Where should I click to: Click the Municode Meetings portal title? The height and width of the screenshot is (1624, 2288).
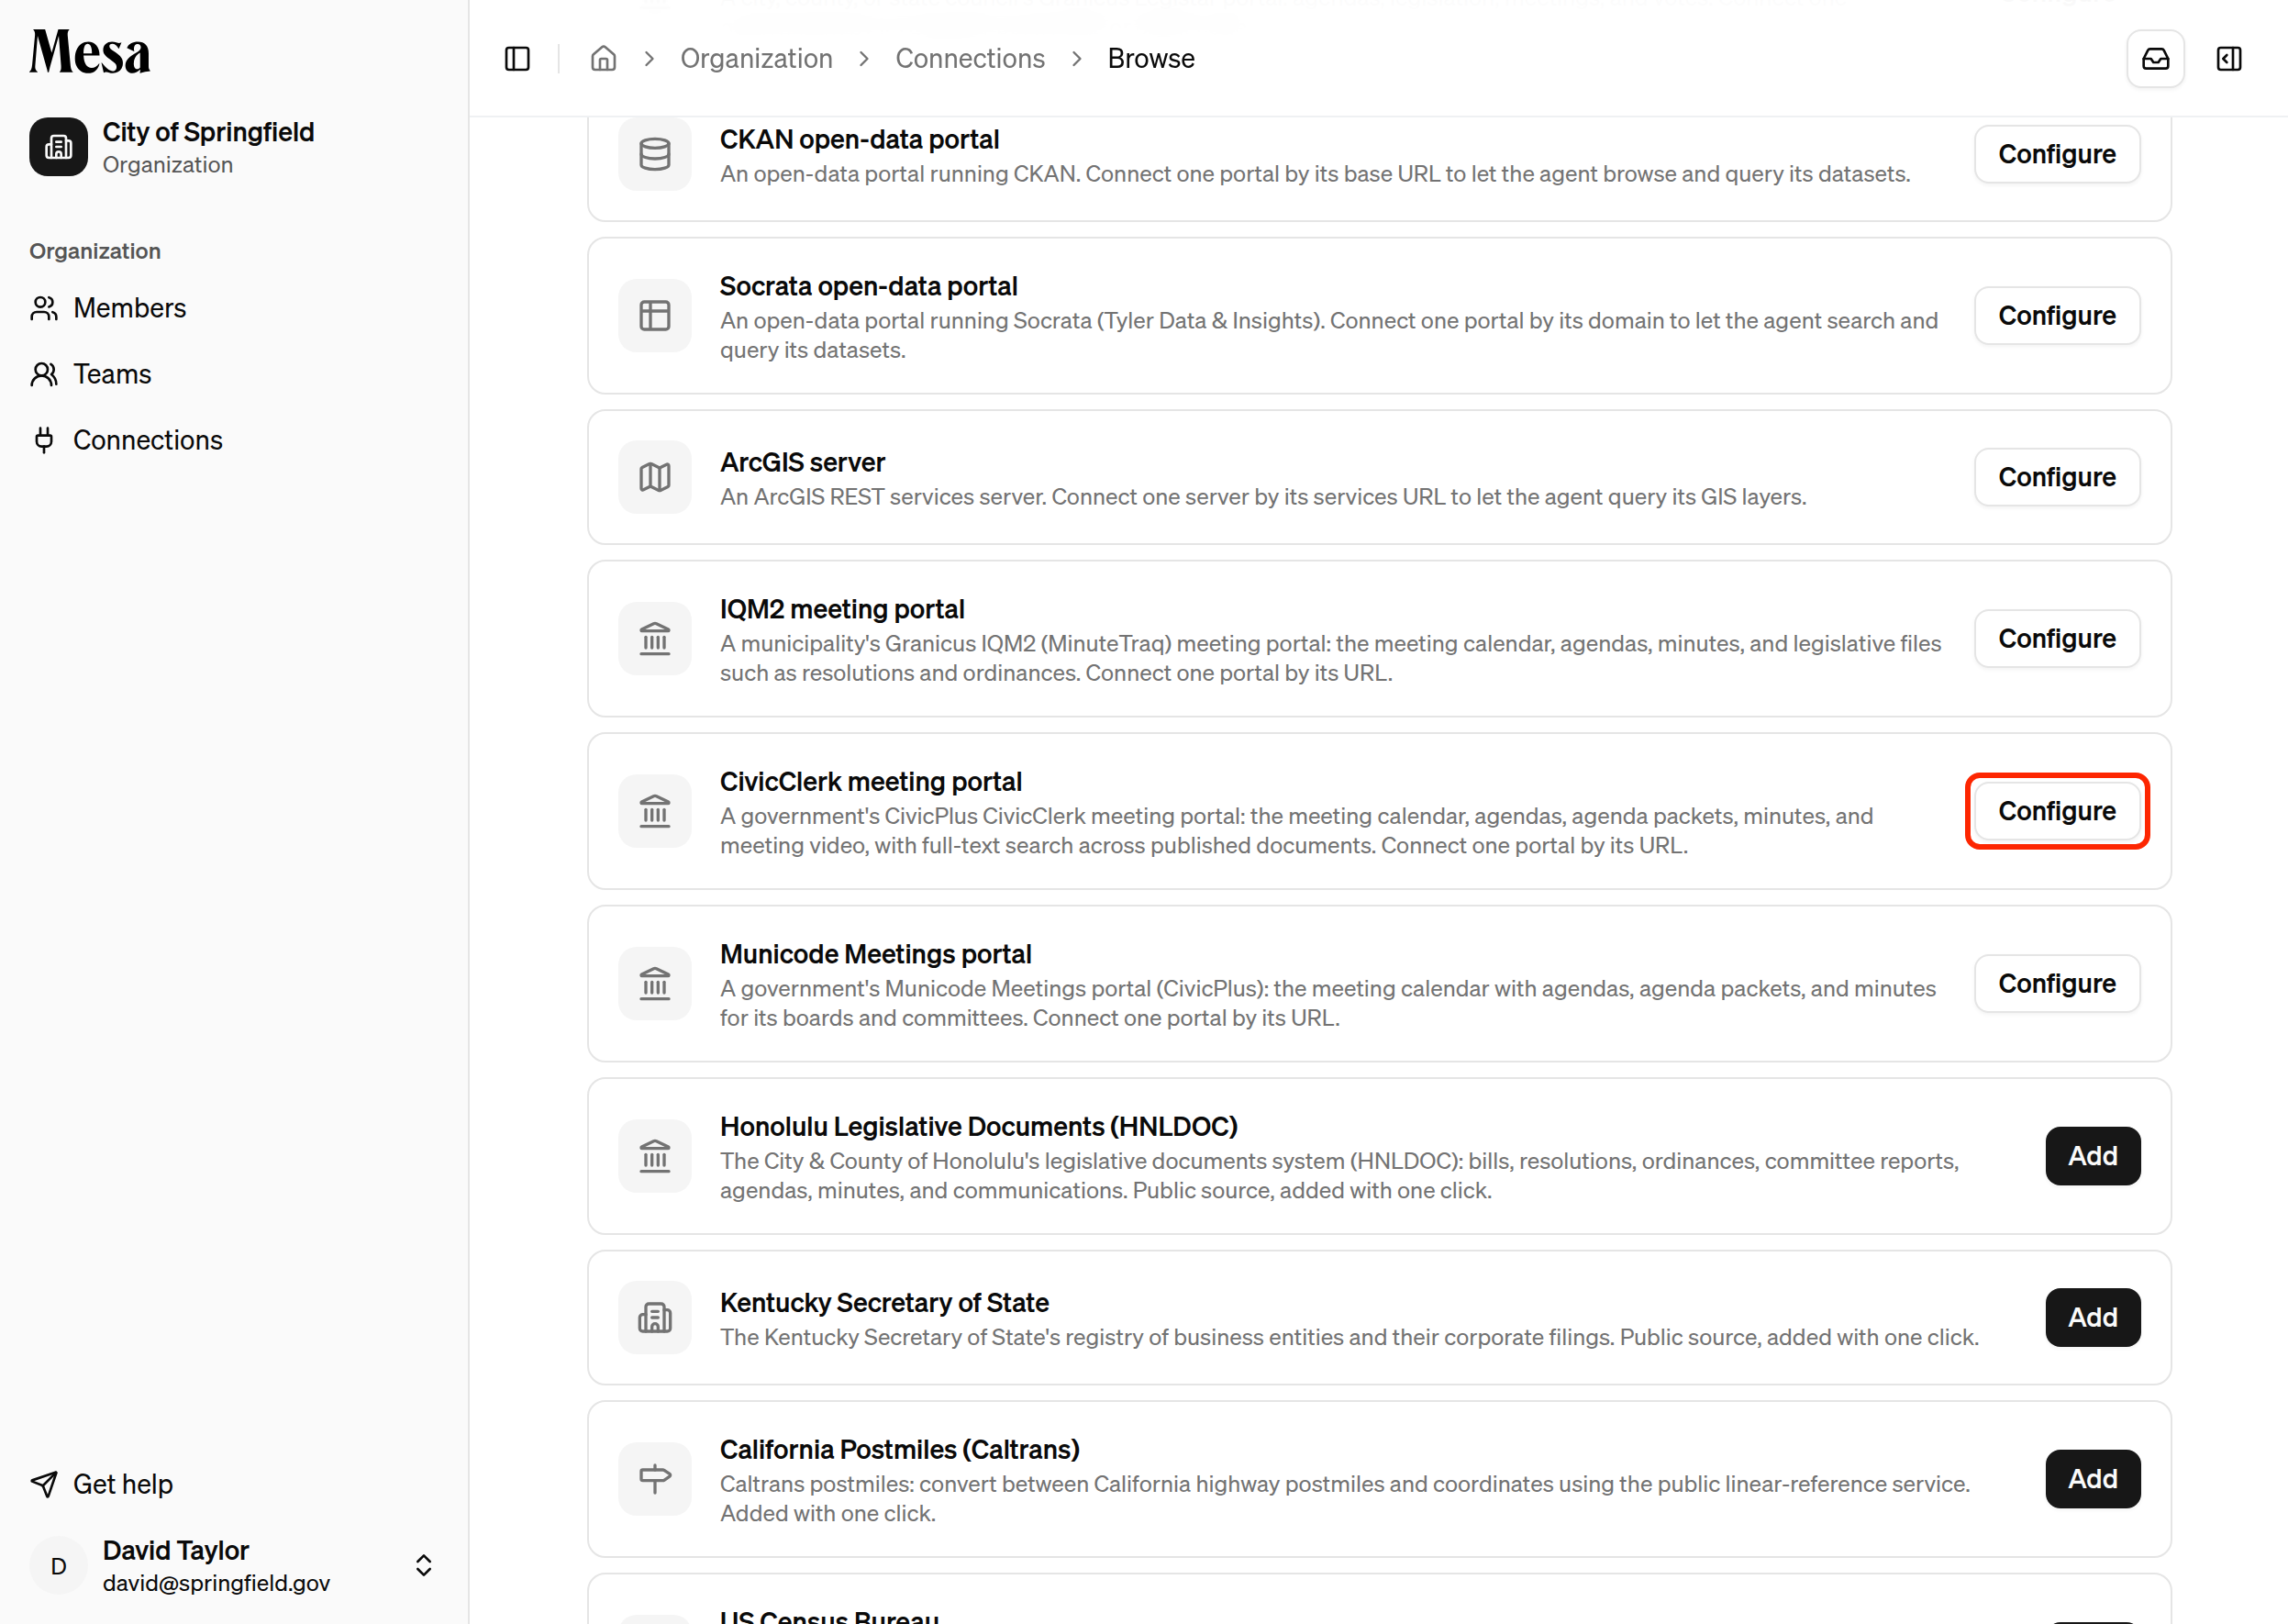875,955
